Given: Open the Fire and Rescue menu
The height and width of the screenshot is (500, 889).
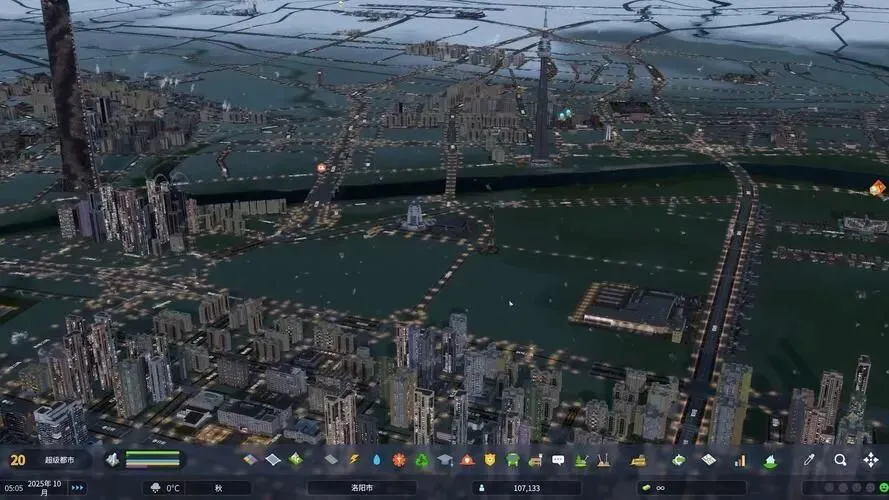Looking at the screenshot, I should 467,460.
